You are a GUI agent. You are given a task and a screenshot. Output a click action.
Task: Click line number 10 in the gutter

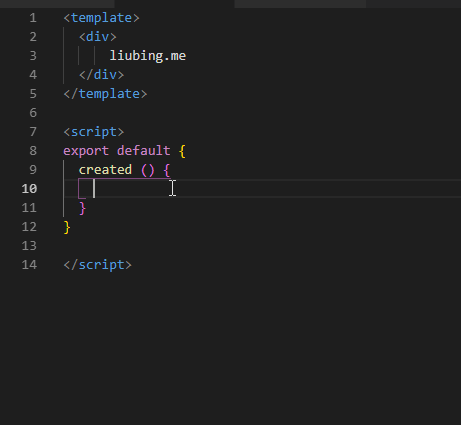click(x=29, y=189)
